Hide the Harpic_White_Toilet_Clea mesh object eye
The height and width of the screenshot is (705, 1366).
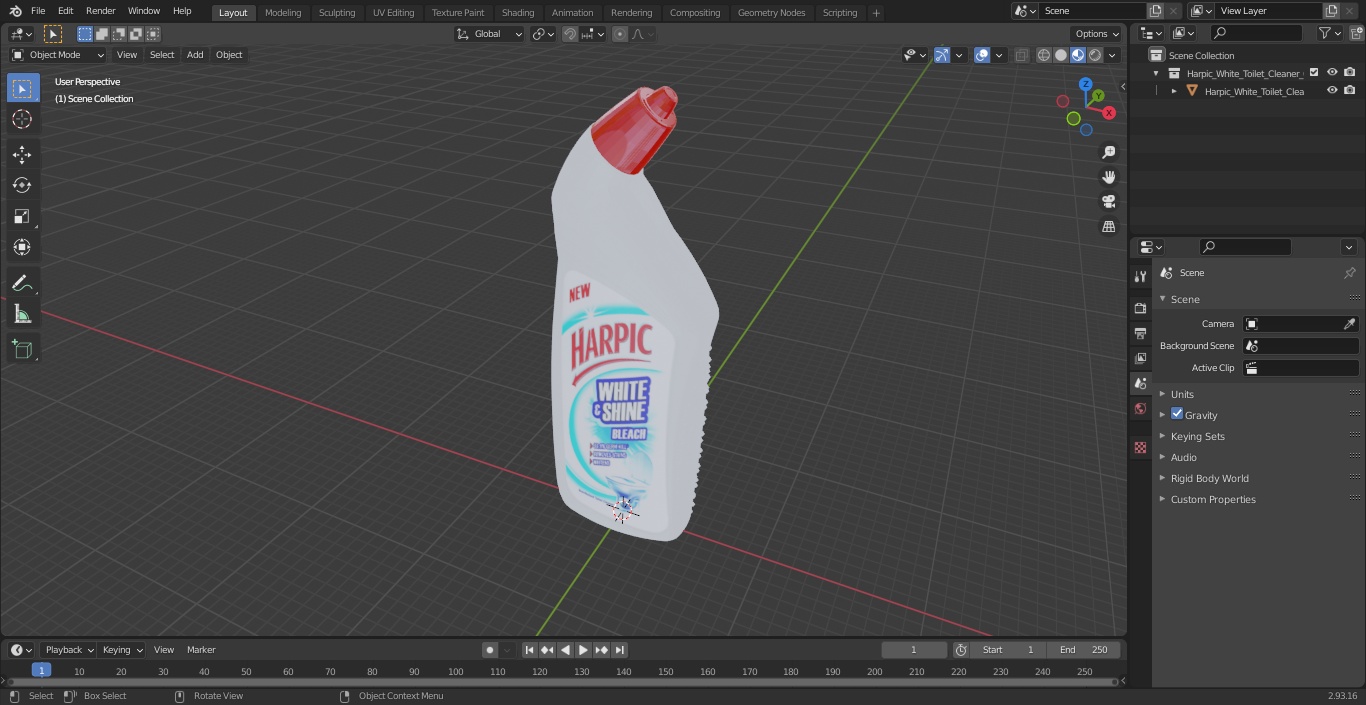coord(1332,91)
